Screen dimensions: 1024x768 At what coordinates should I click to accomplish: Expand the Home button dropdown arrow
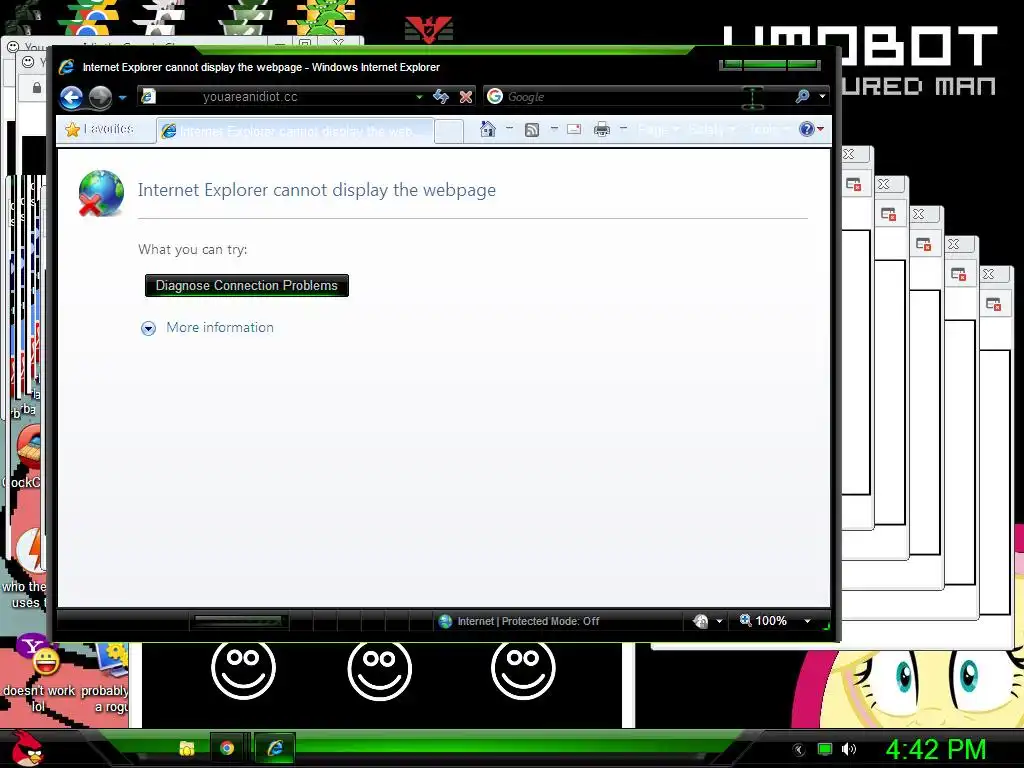509,129
